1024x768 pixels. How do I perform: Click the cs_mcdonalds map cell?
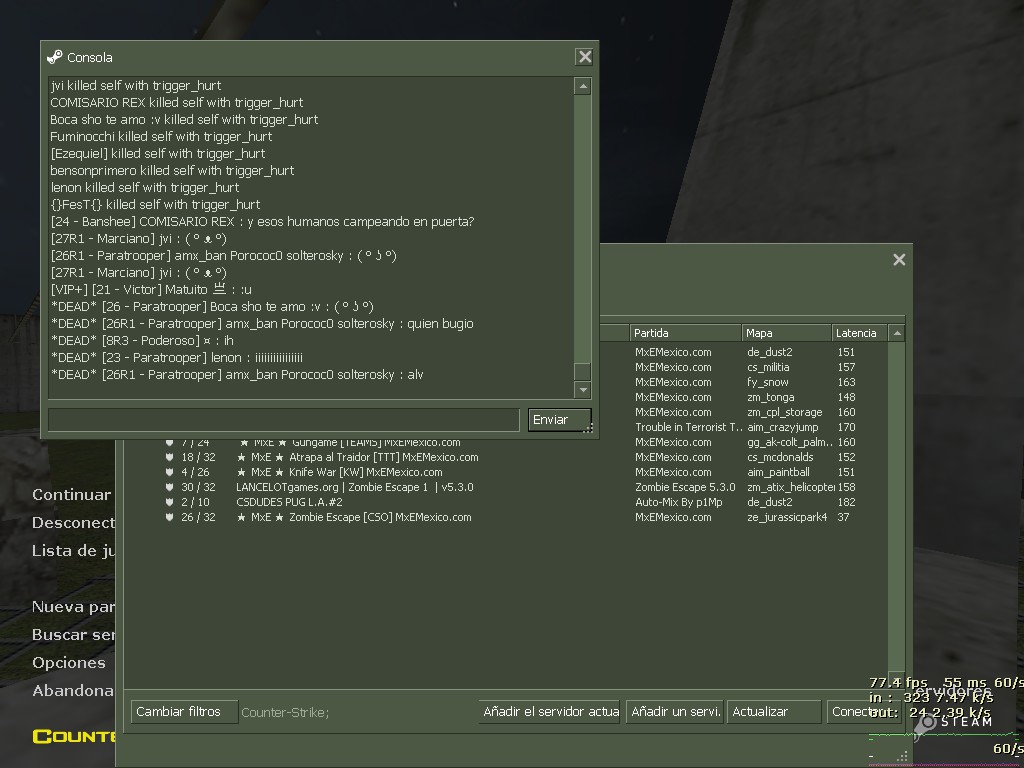[780, 457]
